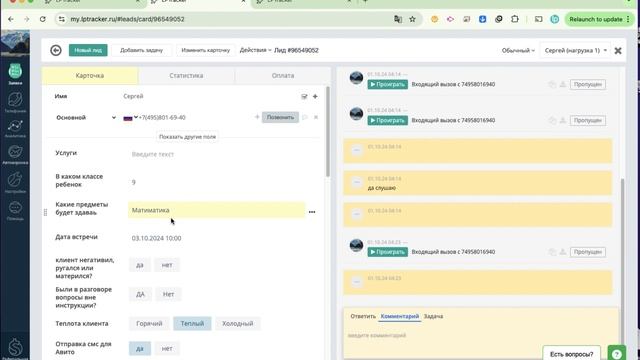Open the browser extensions puzzle icon

515,19
